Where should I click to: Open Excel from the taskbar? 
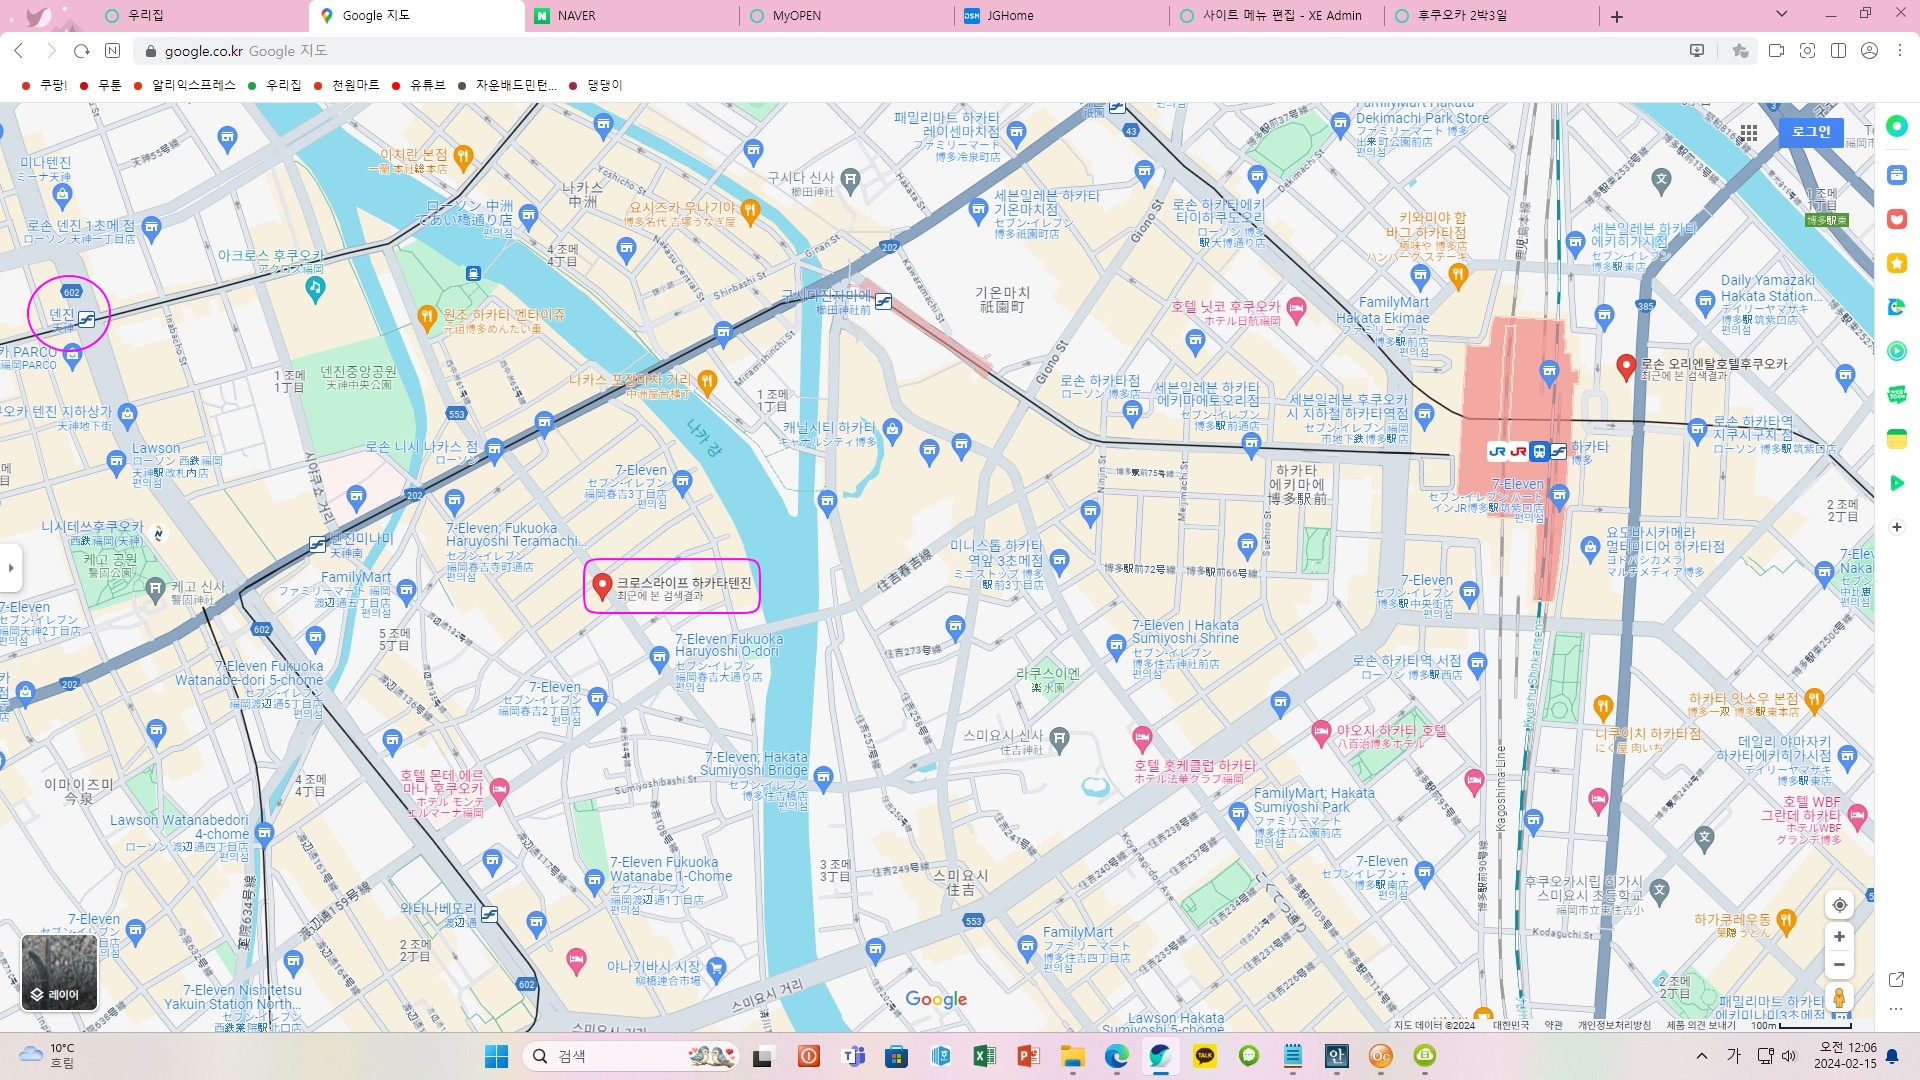click(x=984, y=1056)
